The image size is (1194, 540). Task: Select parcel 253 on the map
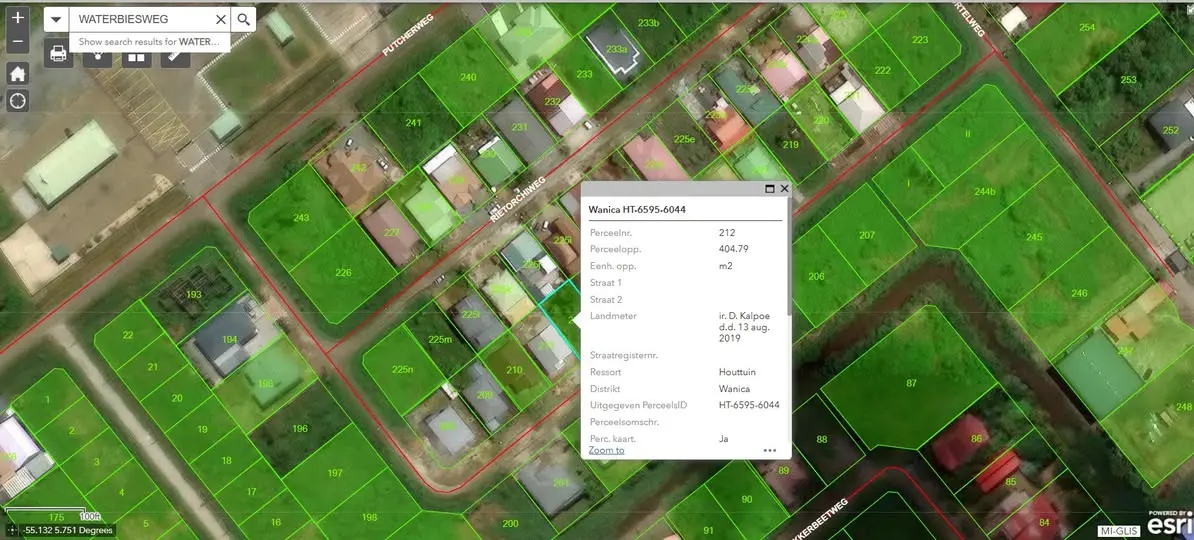1128,79
